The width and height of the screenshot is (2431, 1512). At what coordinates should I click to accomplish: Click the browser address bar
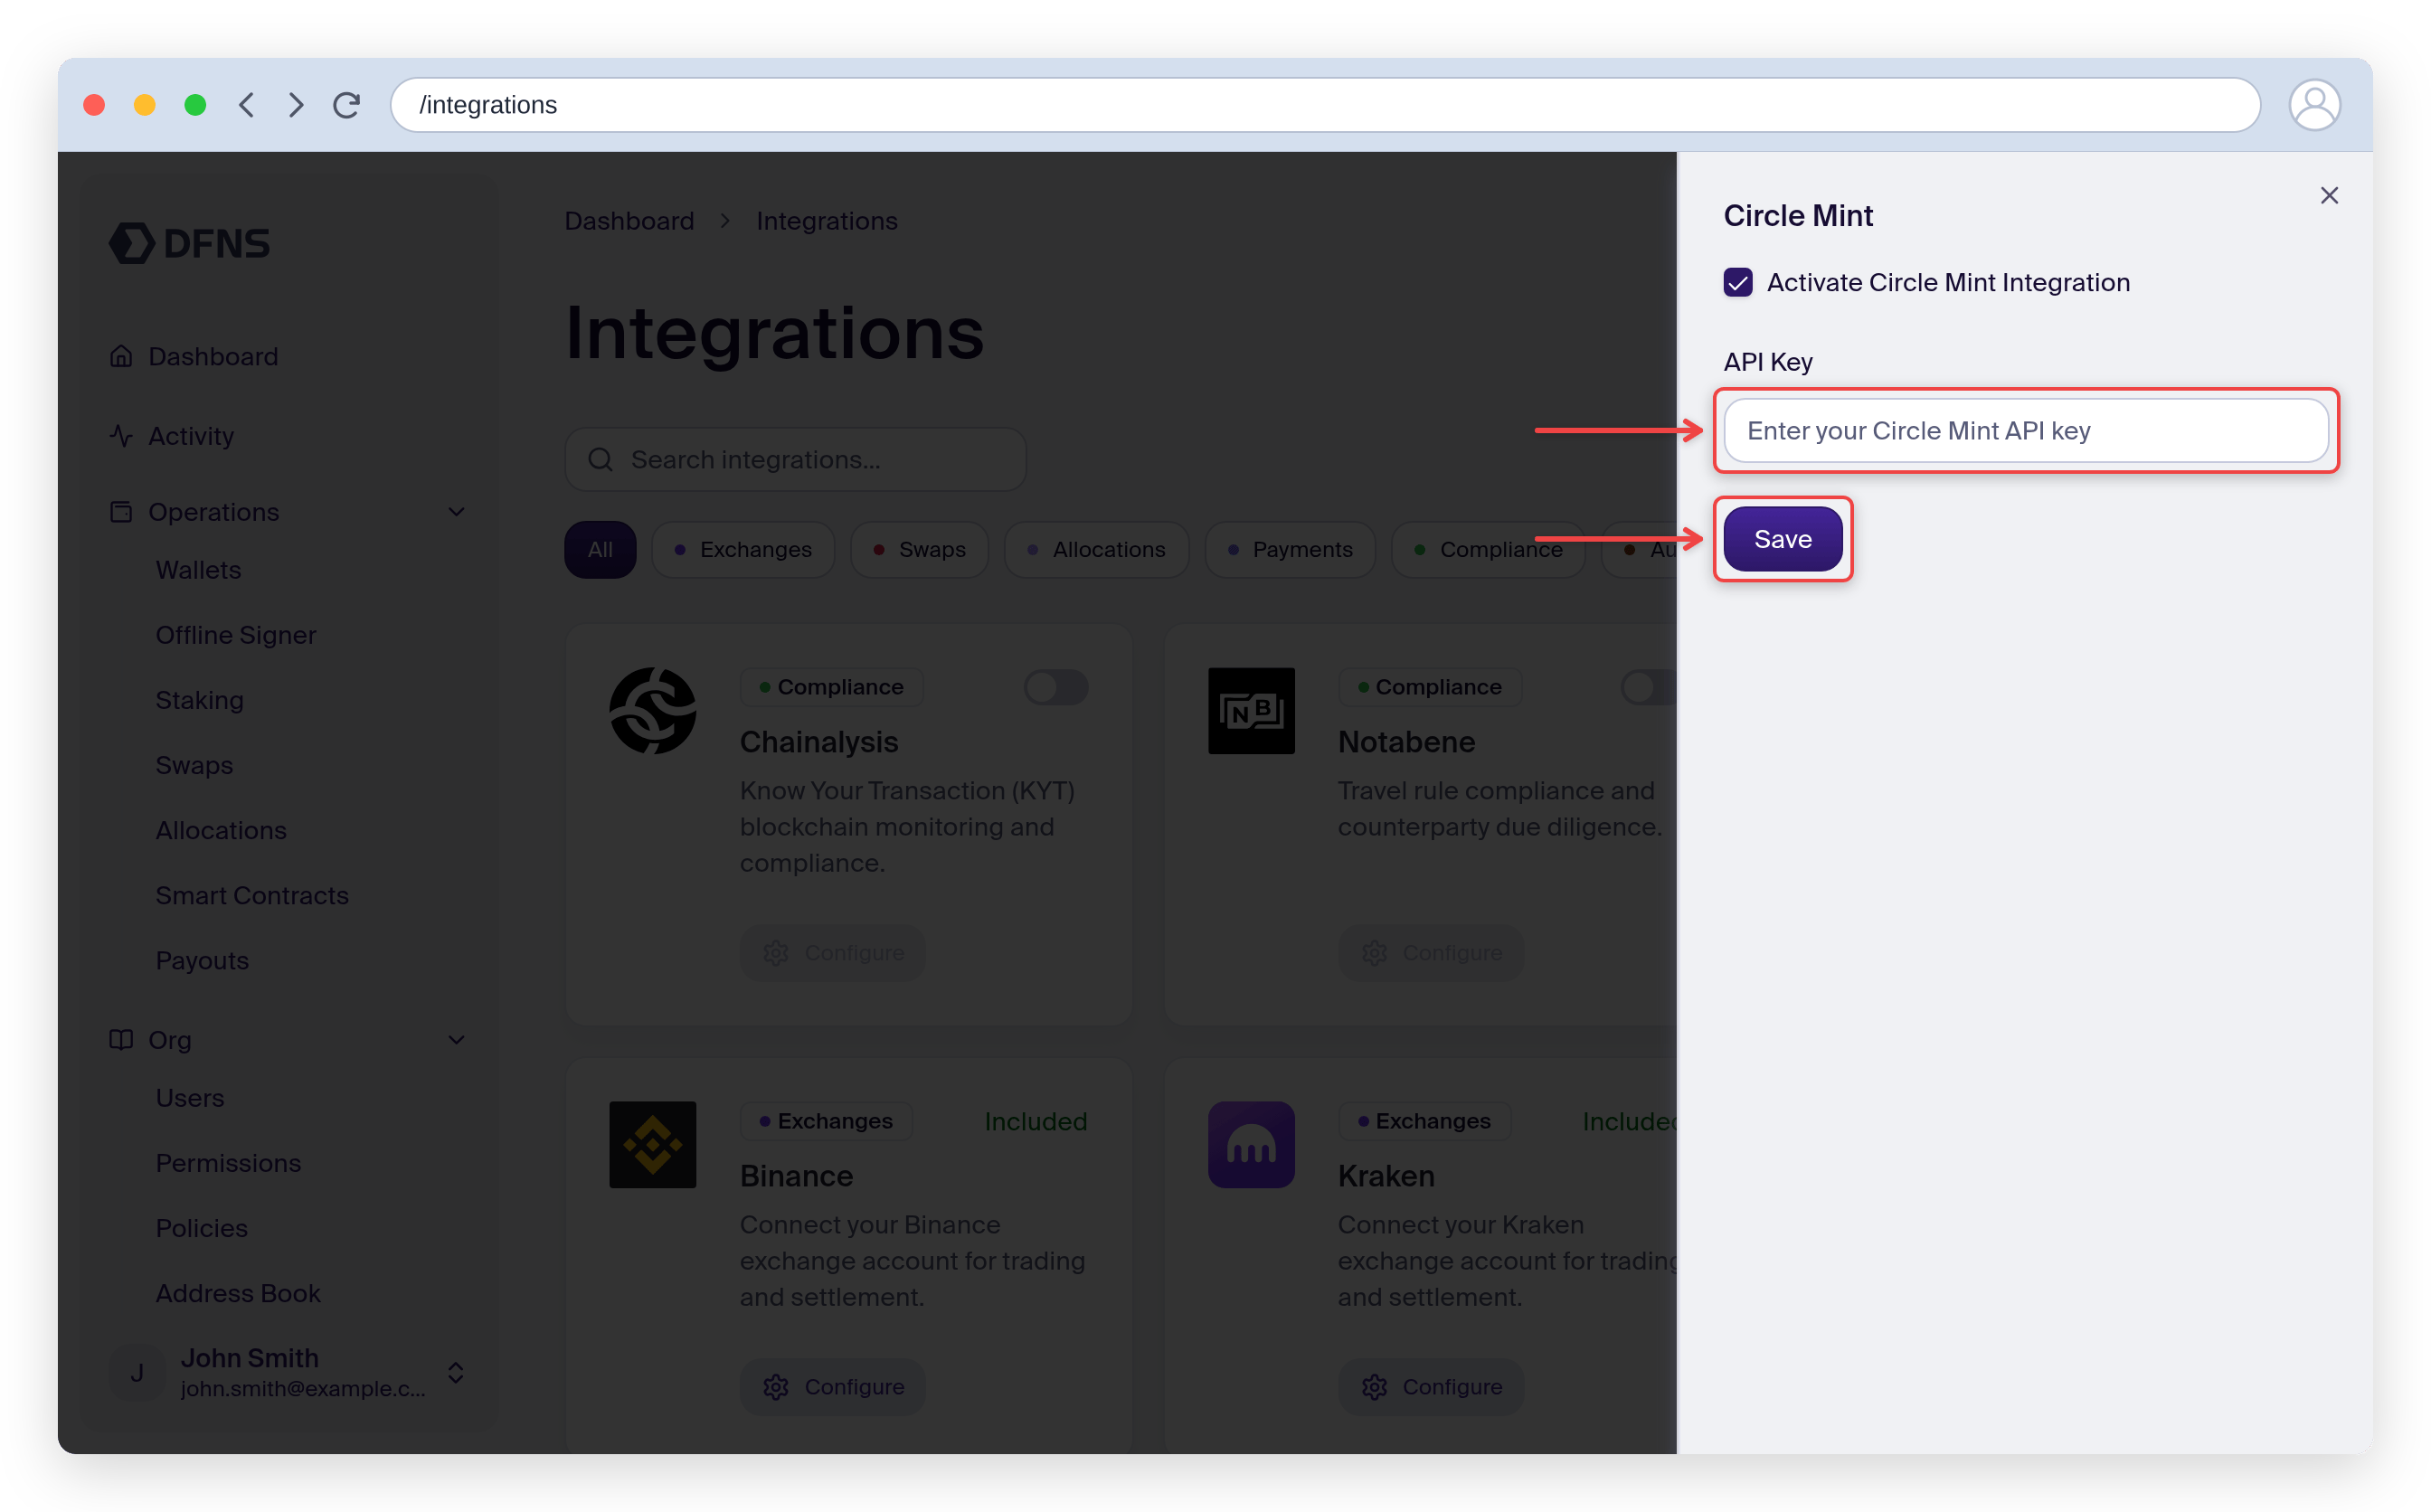[1325, 105]
